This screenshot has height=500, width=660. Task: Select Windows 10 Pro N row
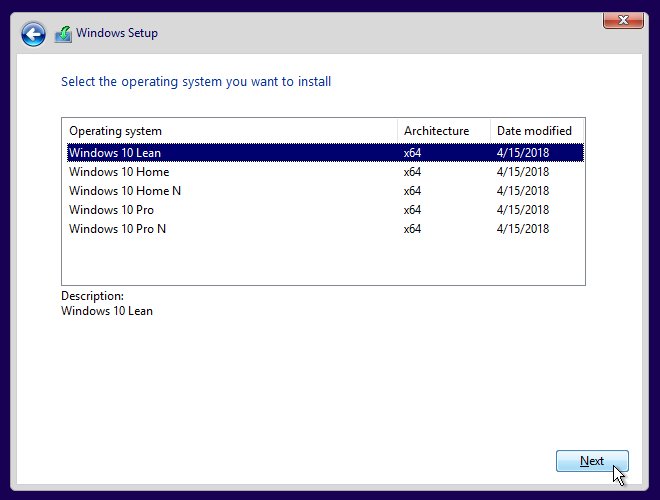pos(325,229)
